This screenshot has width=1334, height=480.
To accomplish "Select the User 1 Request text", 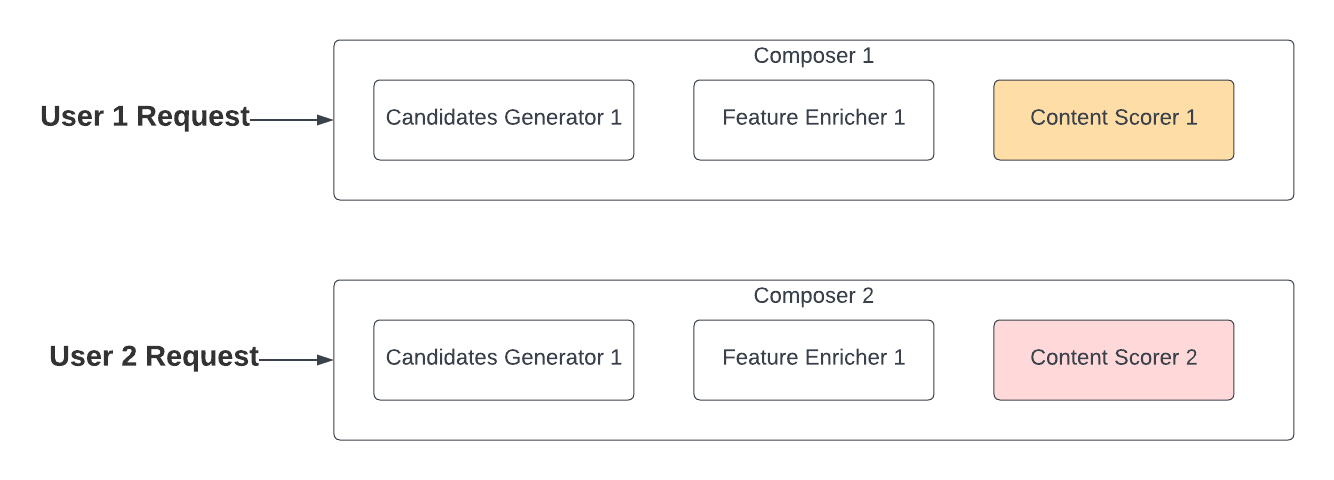I will coord(145,117).
